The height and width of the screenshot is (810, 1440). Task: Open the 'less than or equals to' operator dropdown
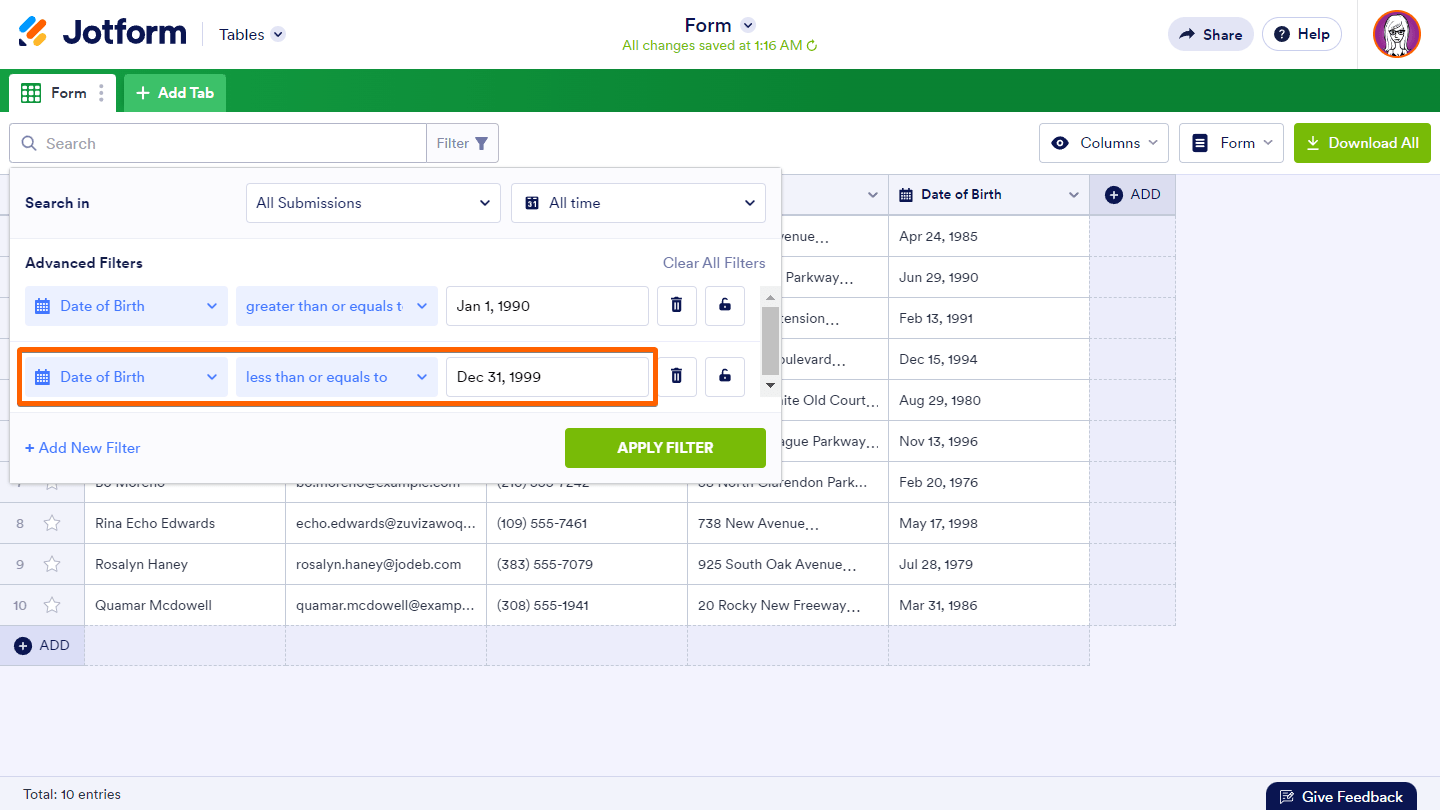(337, 377)
